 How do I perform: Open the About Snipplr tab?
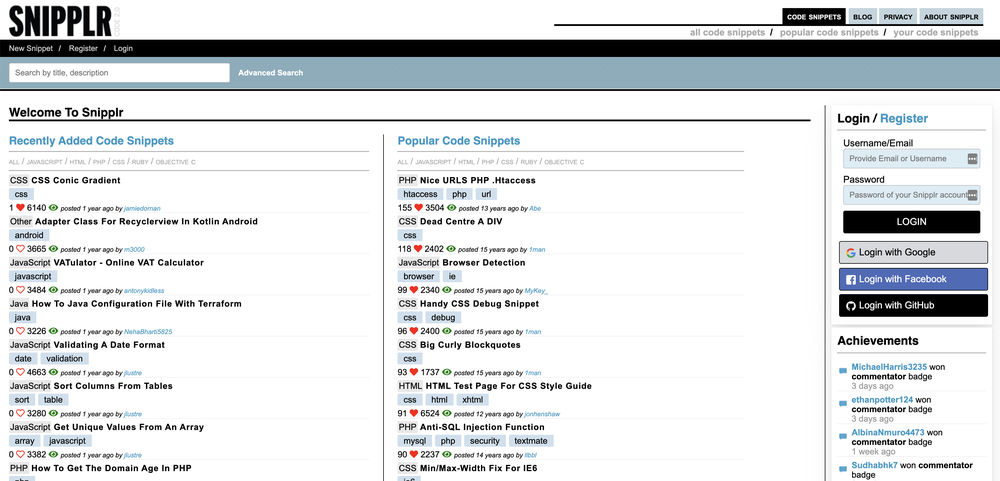tap(951, 17)
